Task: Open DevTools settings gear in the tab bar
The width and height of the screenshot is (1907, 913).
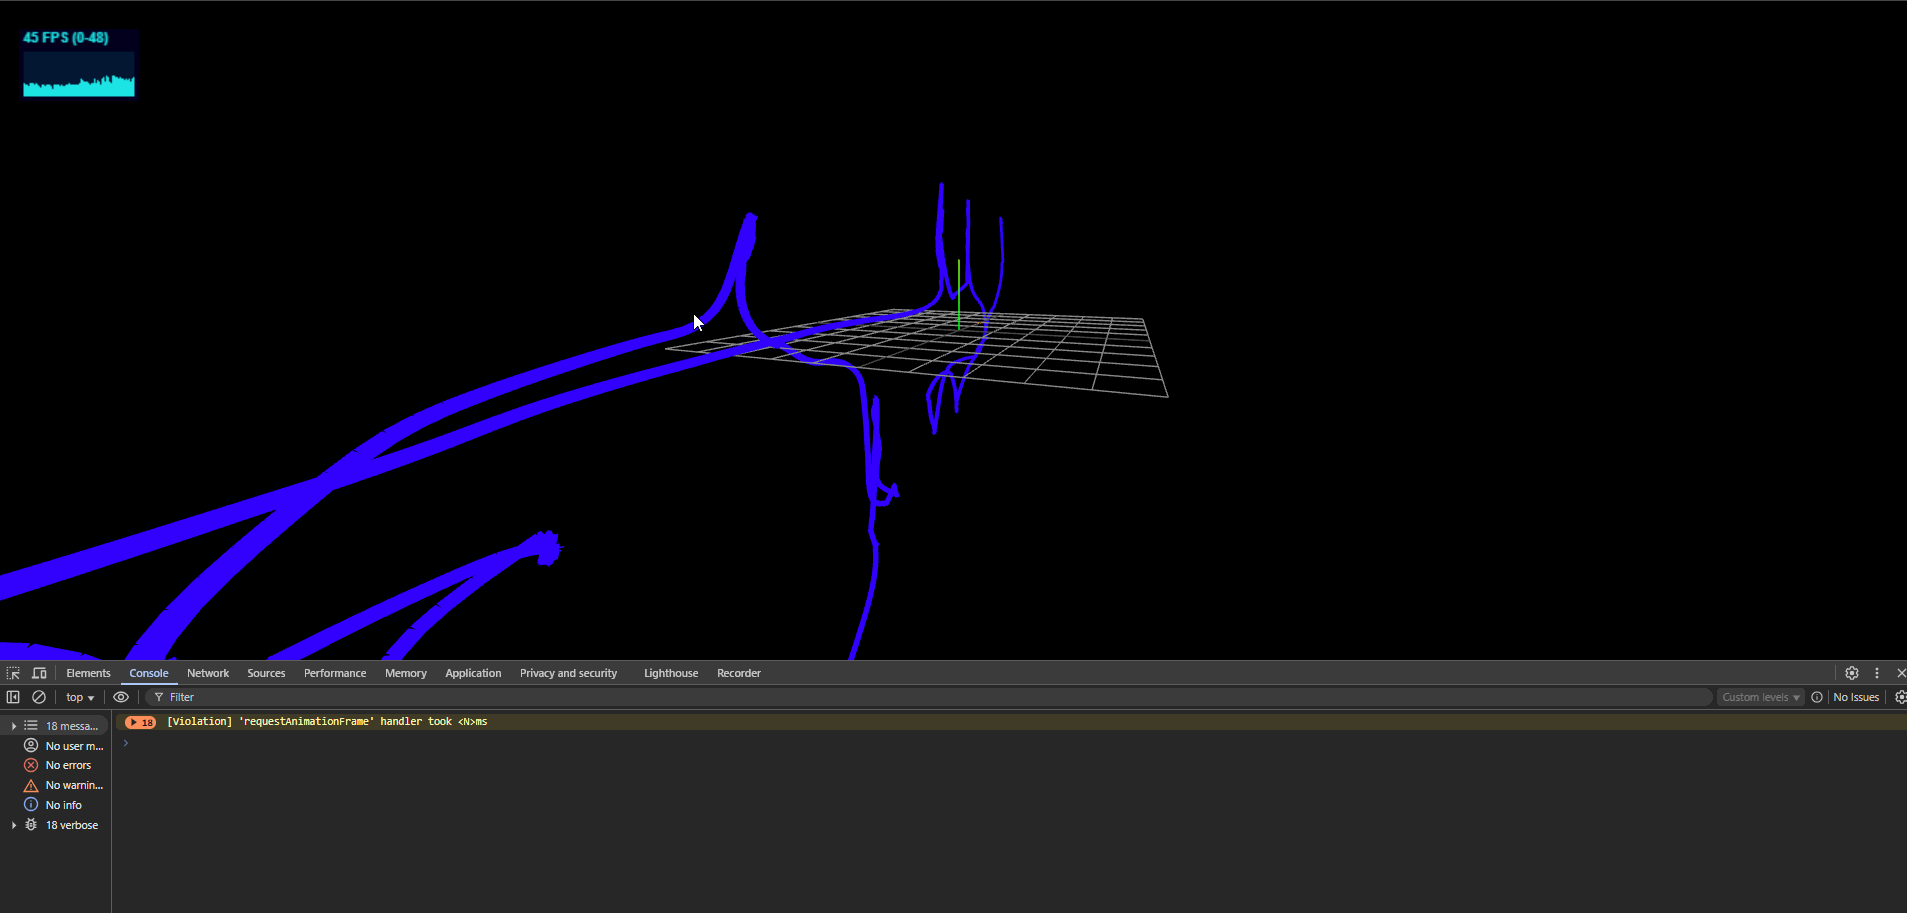Action: pos(1851,673)
